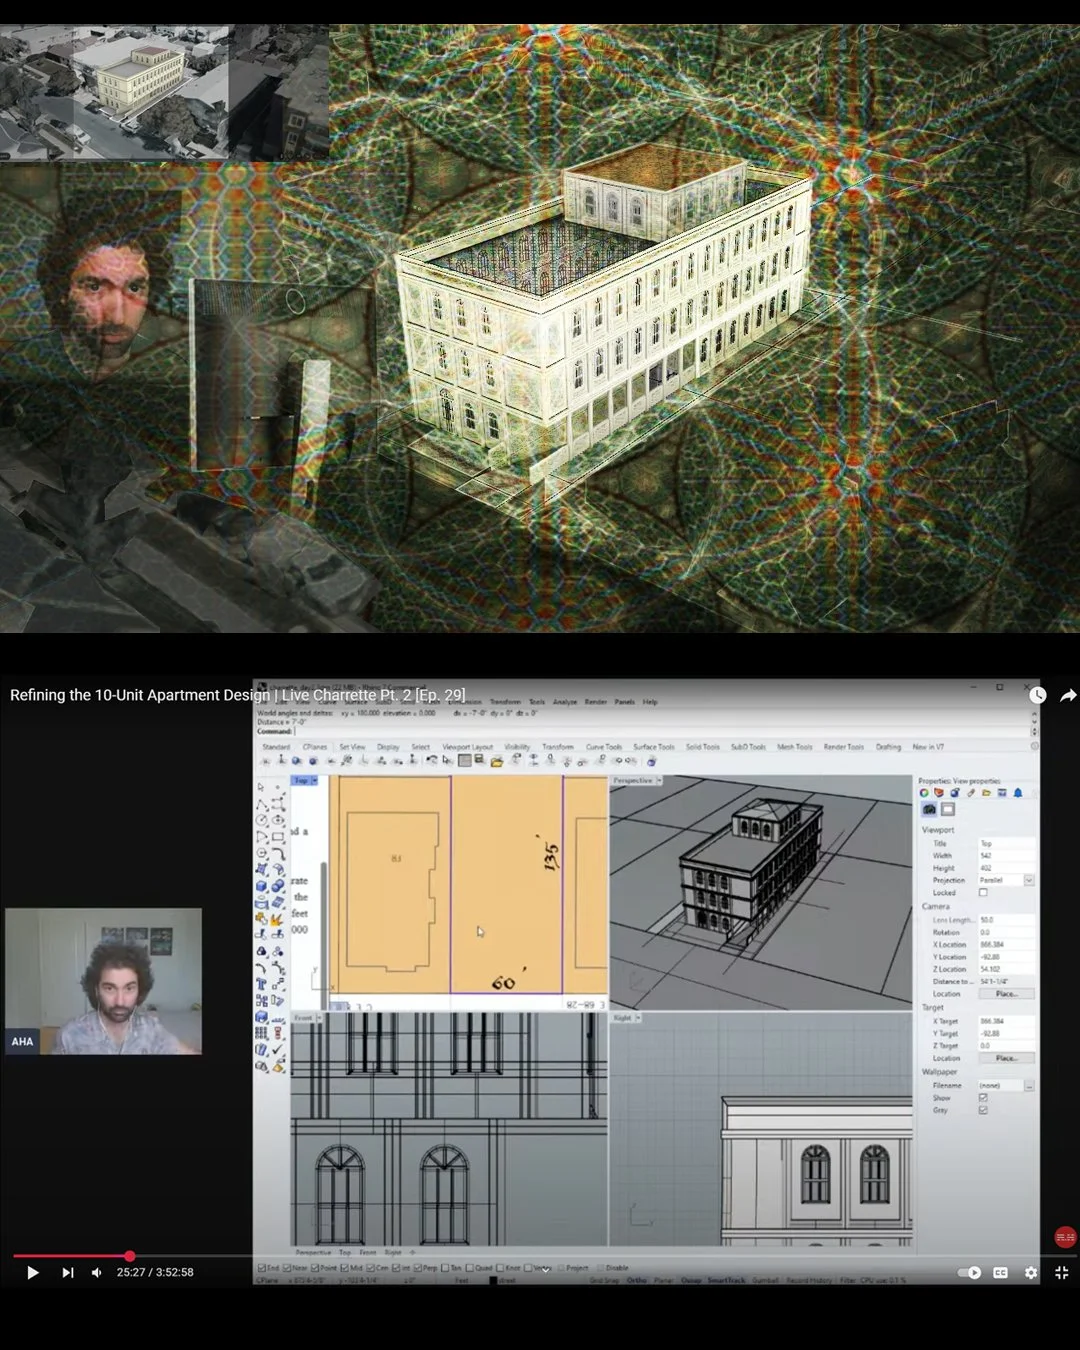Toggle SmartTrack in the status bar
The image size is (1080, 1350).
pyautogui.click(x=726, y=1281)
